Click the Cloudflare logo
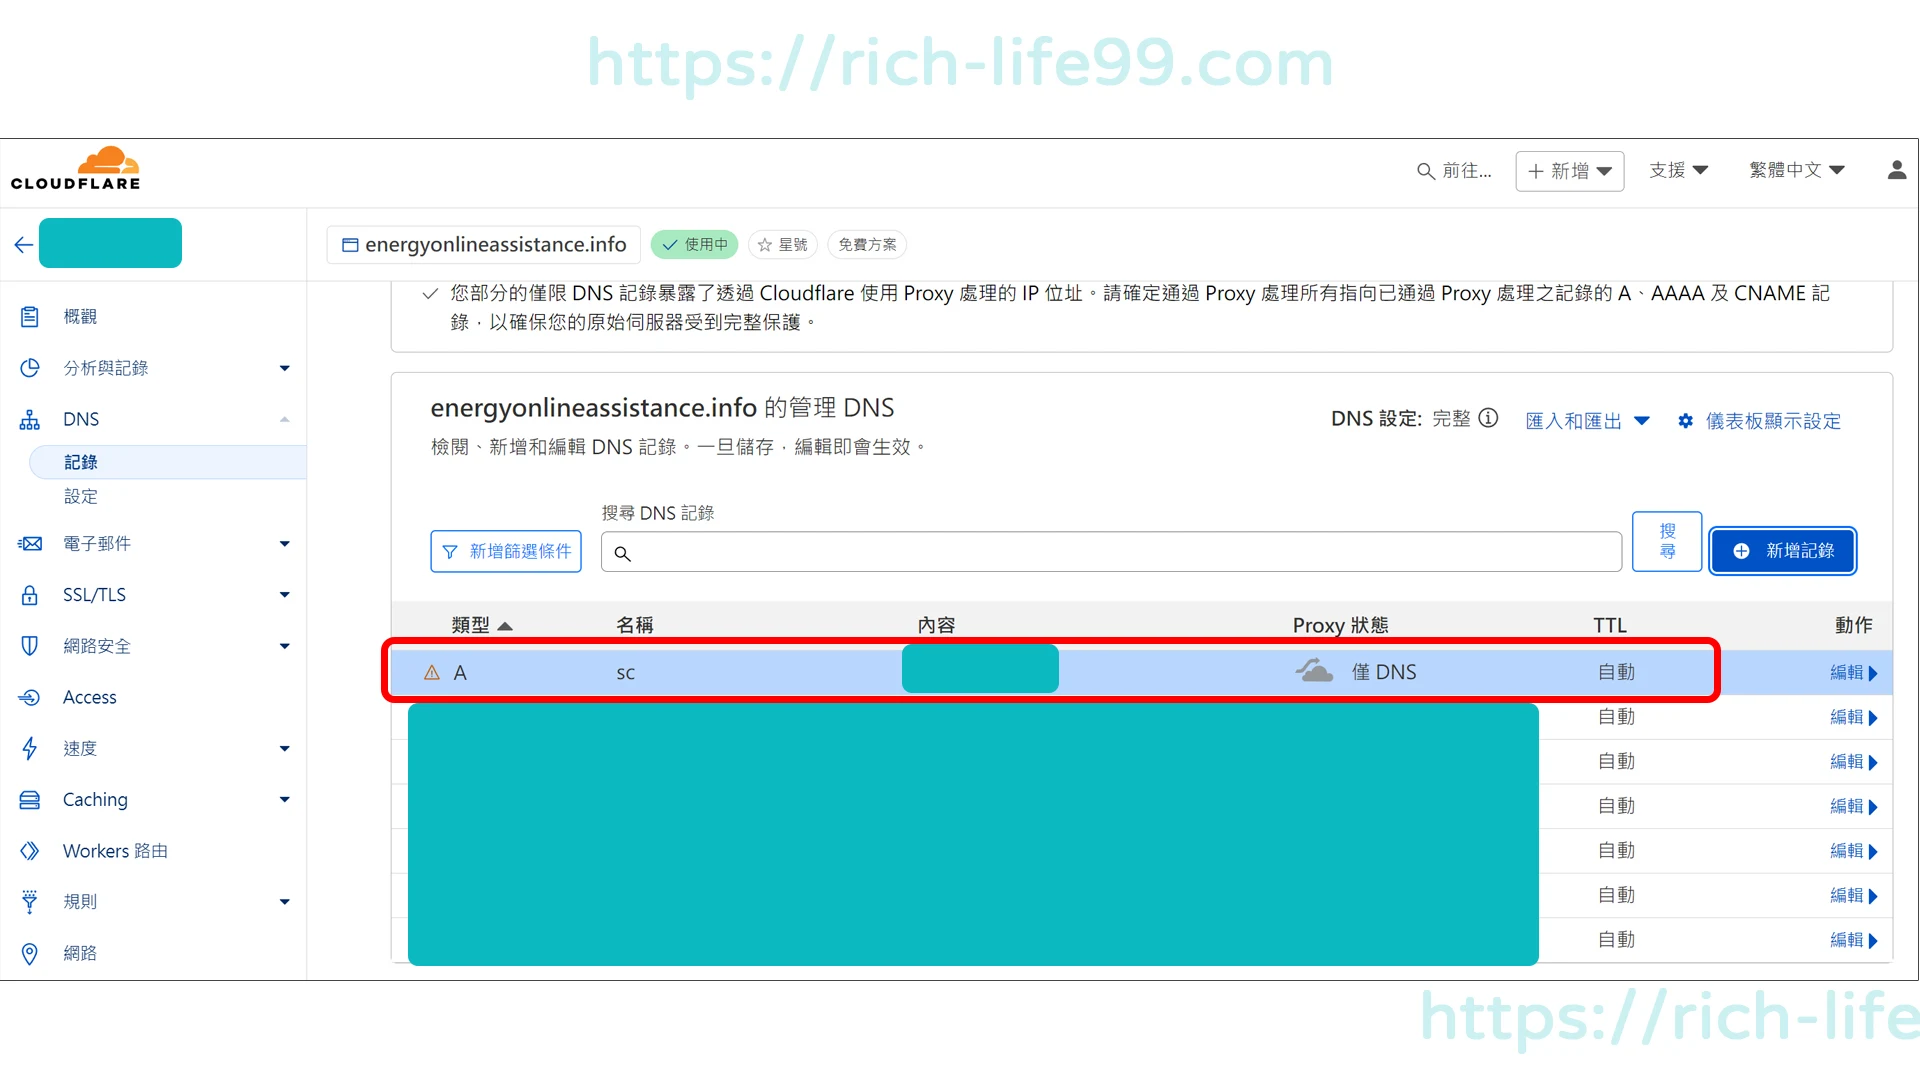Image resolution: width=1920 pixels, height=1080 pixels. 76,169
